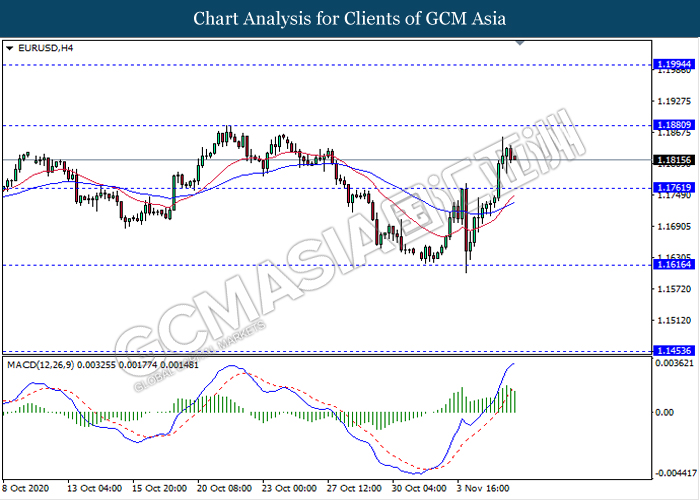The image size is (700, 500).
Task: Select the -0.004417 MACD scale value
Action: click(x=676, y=474)
